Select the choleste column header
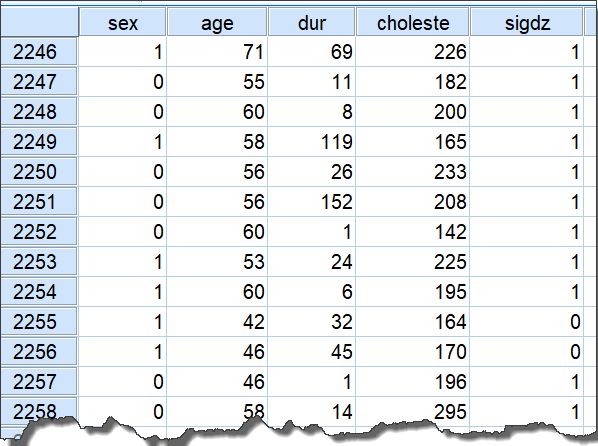Image resolution: width=598 pixels, height=446 pixels. 413,22
